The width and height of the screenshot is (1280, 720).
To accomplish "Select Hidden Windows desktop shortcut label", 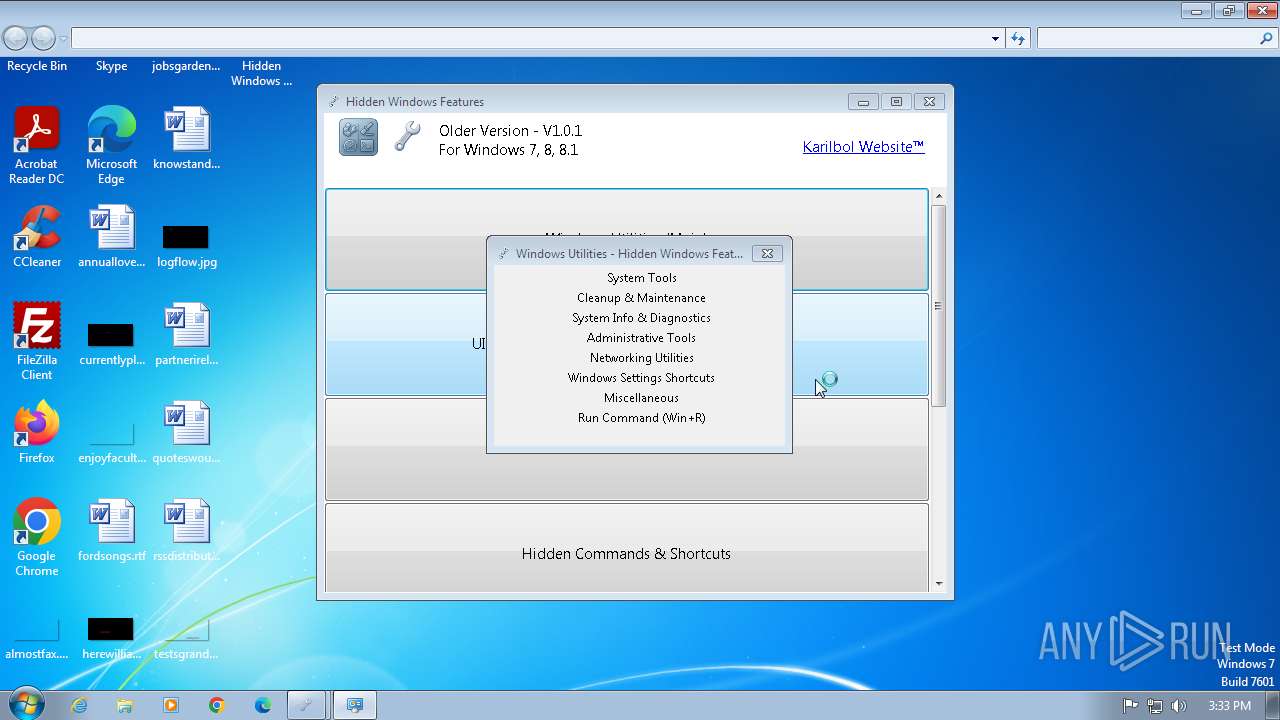I will [x=261, y=73].
